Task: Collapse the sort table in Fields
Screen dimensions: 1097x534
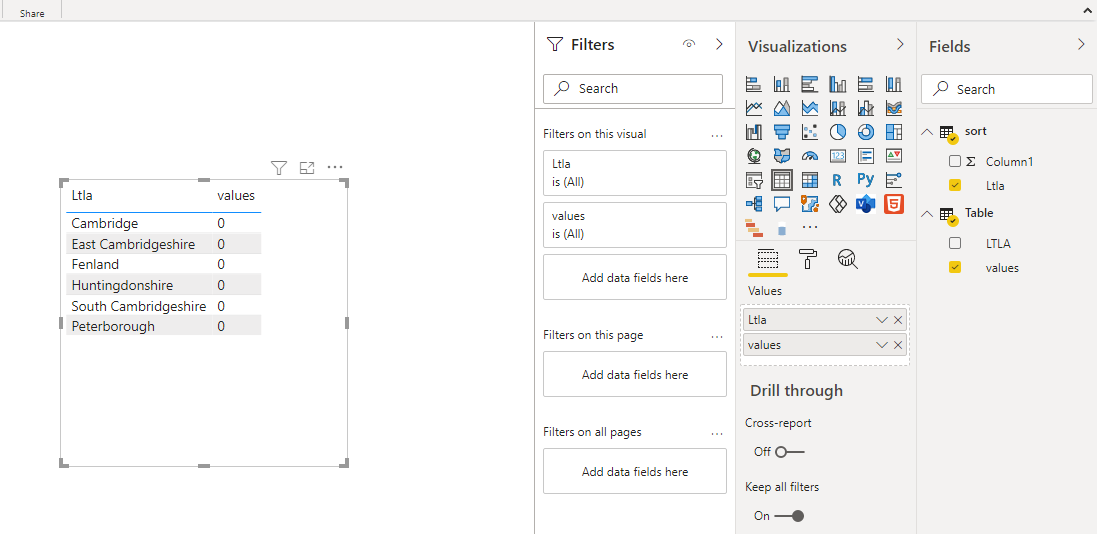Action: pyautogui.click(x=927, y=132)
